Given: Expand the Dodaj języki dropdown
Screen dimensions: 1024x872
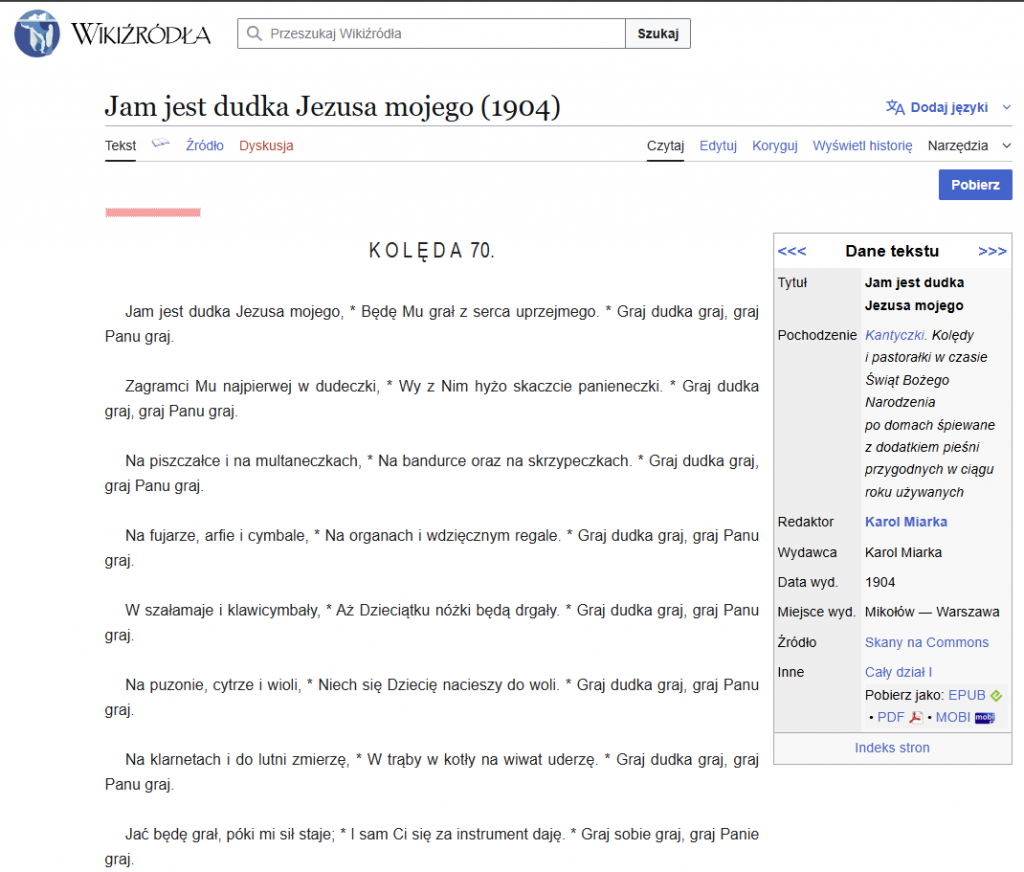Looking at the screenshot, I should [1006, 107].
